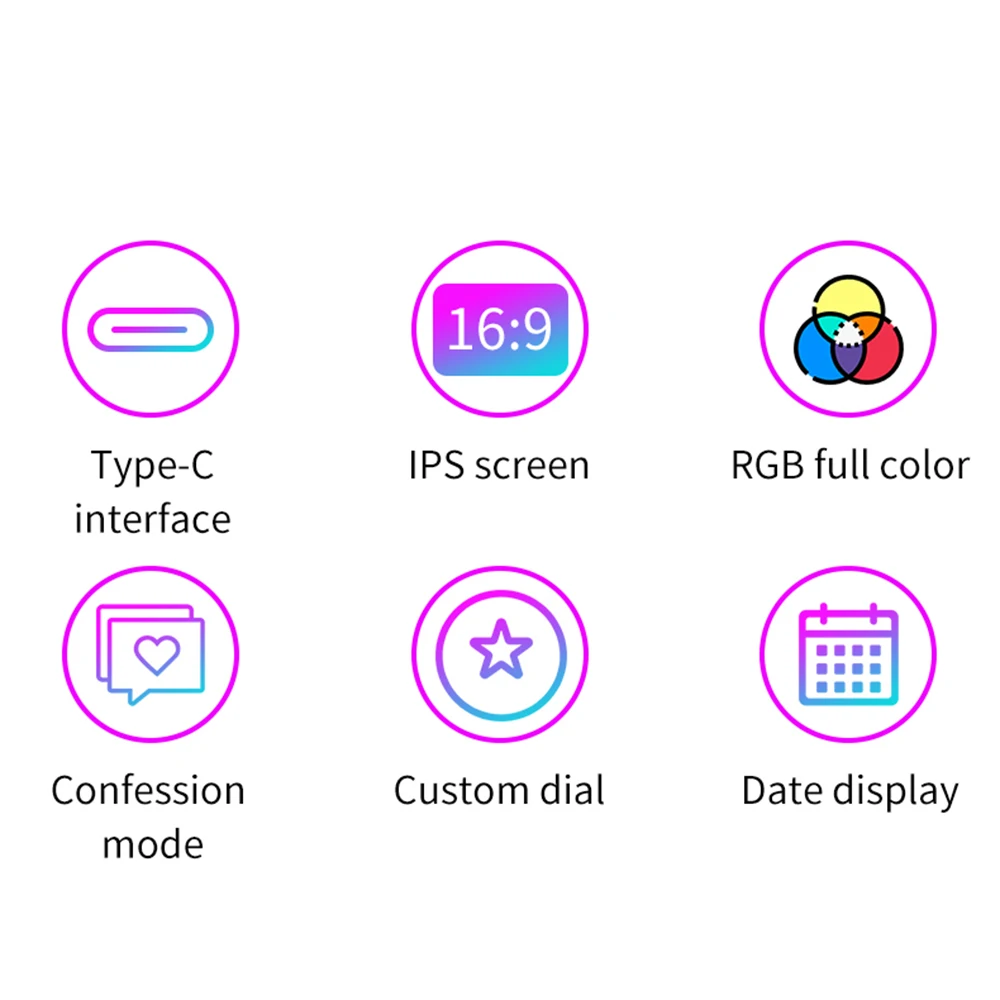This screenshot has width=1000, height=1000.
Task: Click the Type-C port icon
Action: coord(151,329)
